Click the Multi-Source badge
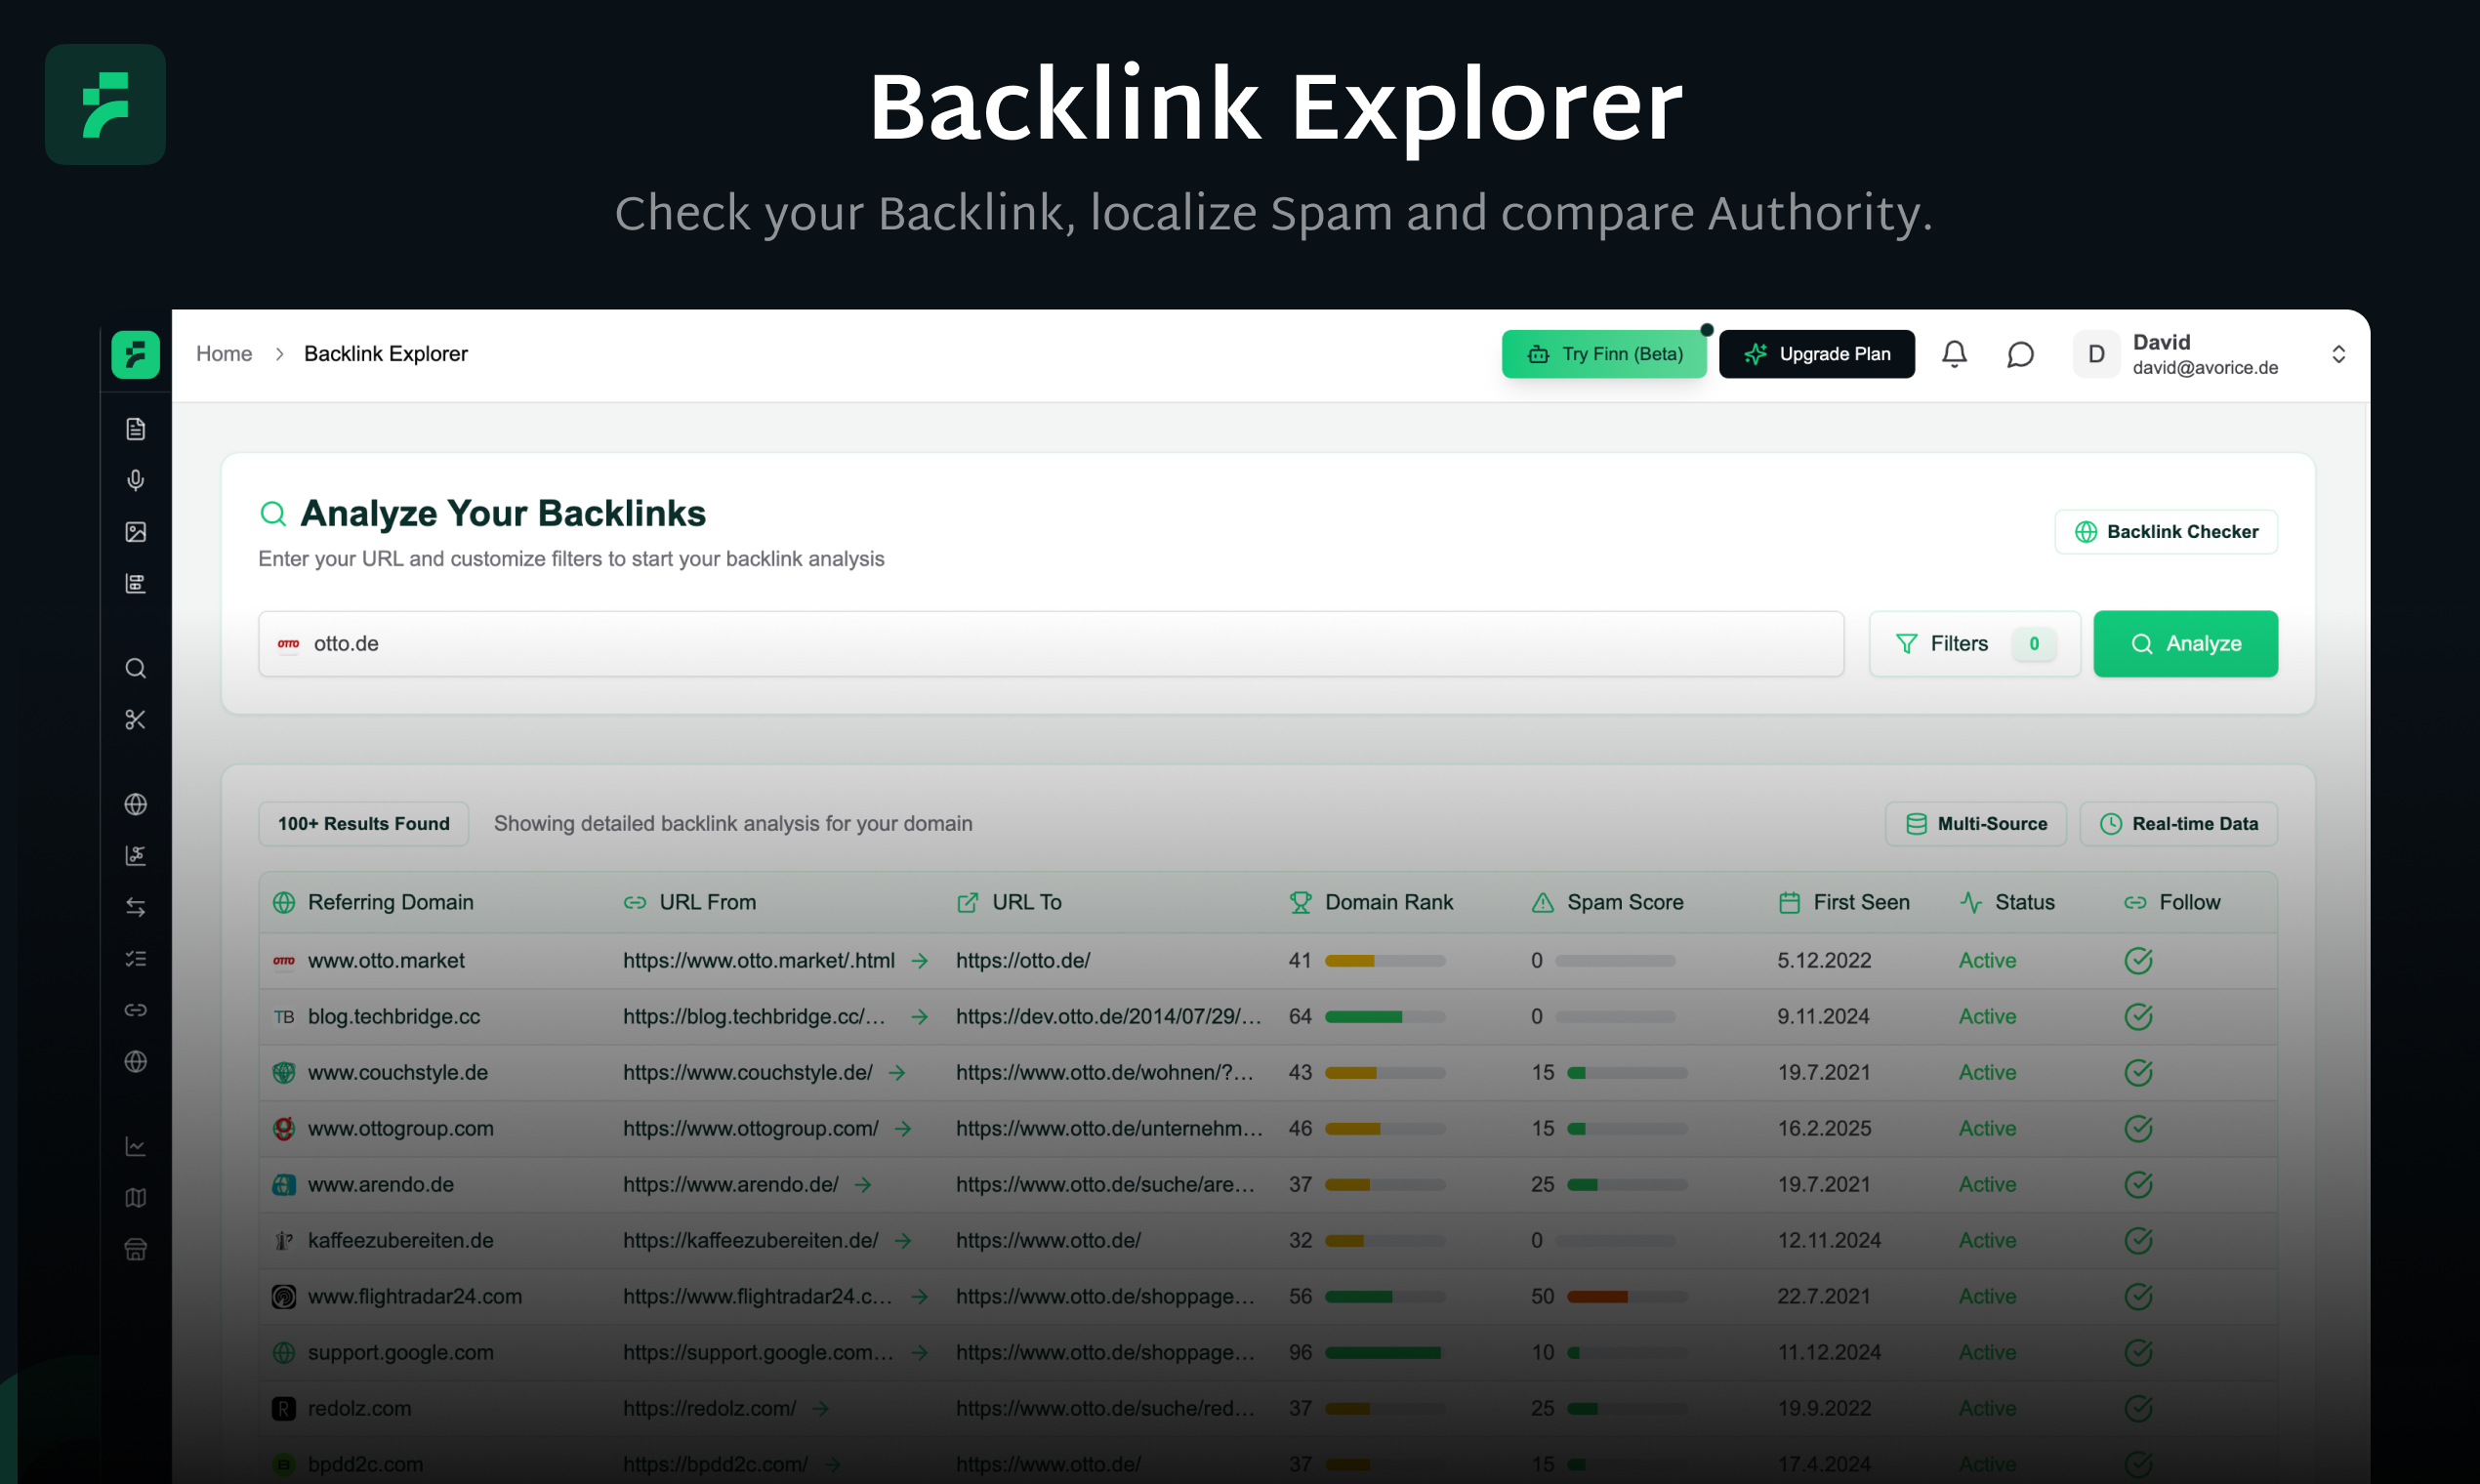 1975,824
